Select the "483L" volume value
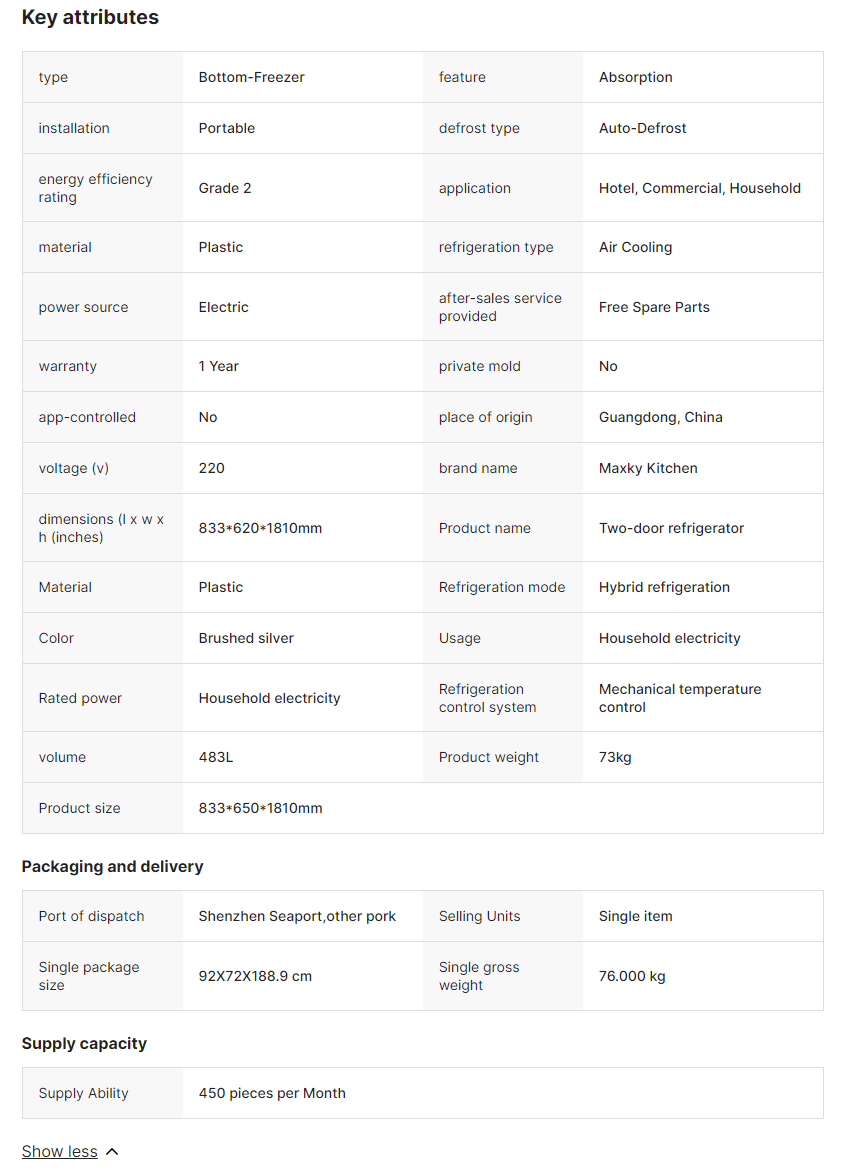 pos(215,757)
